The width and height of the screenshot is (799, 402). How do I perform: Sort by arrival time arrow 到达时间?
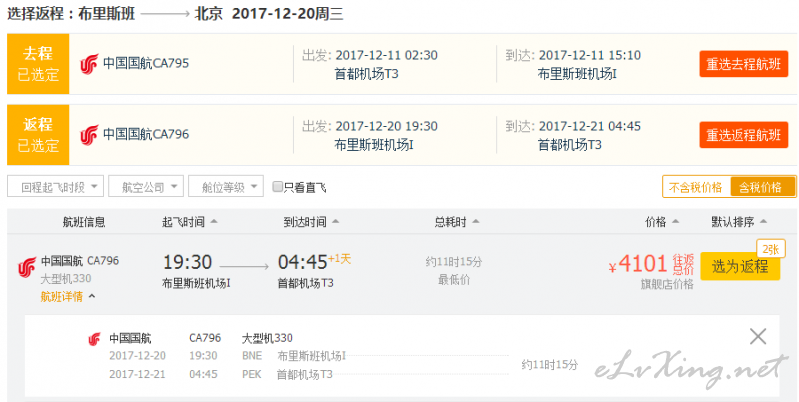pyautogui.click(x=335, y=222)
